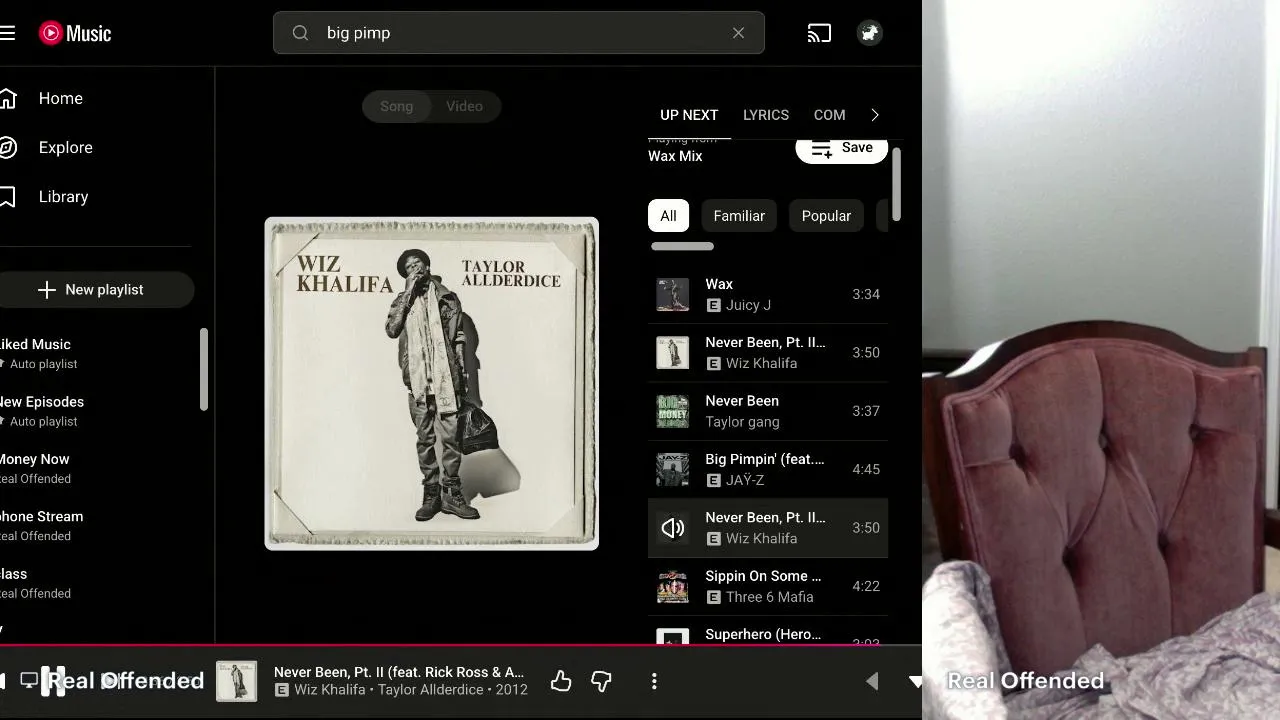Pause playback in player bar

pyautogui.click(x=55, y=681)
